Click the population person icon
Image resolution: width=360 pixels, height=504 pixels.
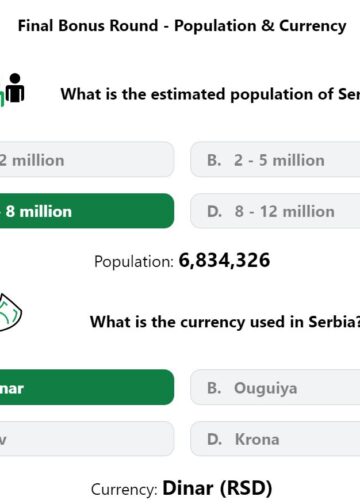tap(15, 88)
